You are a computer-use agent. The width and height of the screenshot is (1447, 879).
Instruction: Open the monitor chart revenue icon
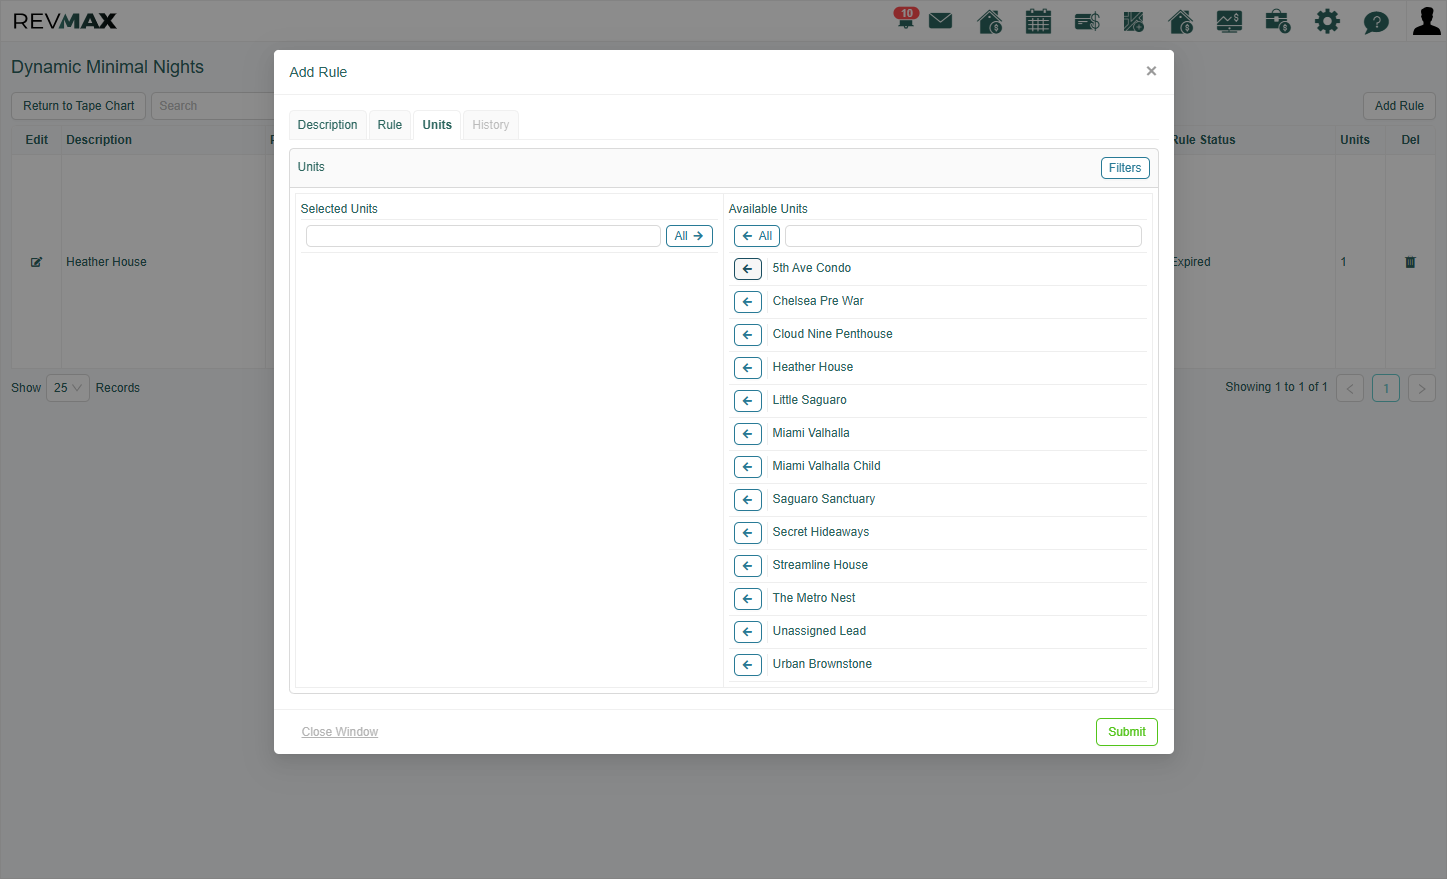tap(1229, 21)
